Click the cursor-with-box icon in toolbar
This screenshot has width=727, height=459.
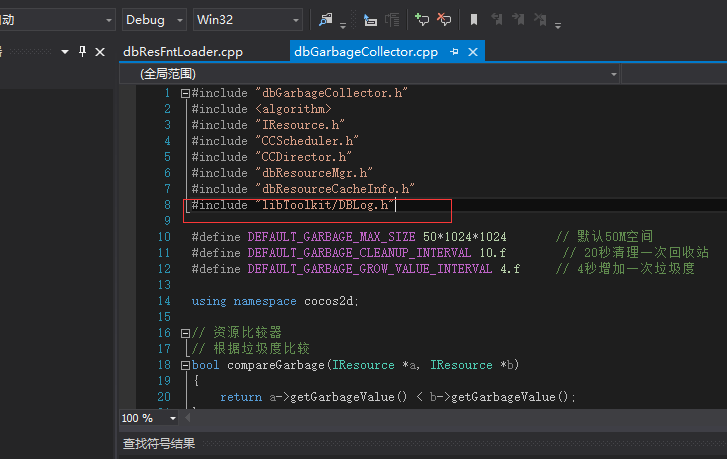370,20
